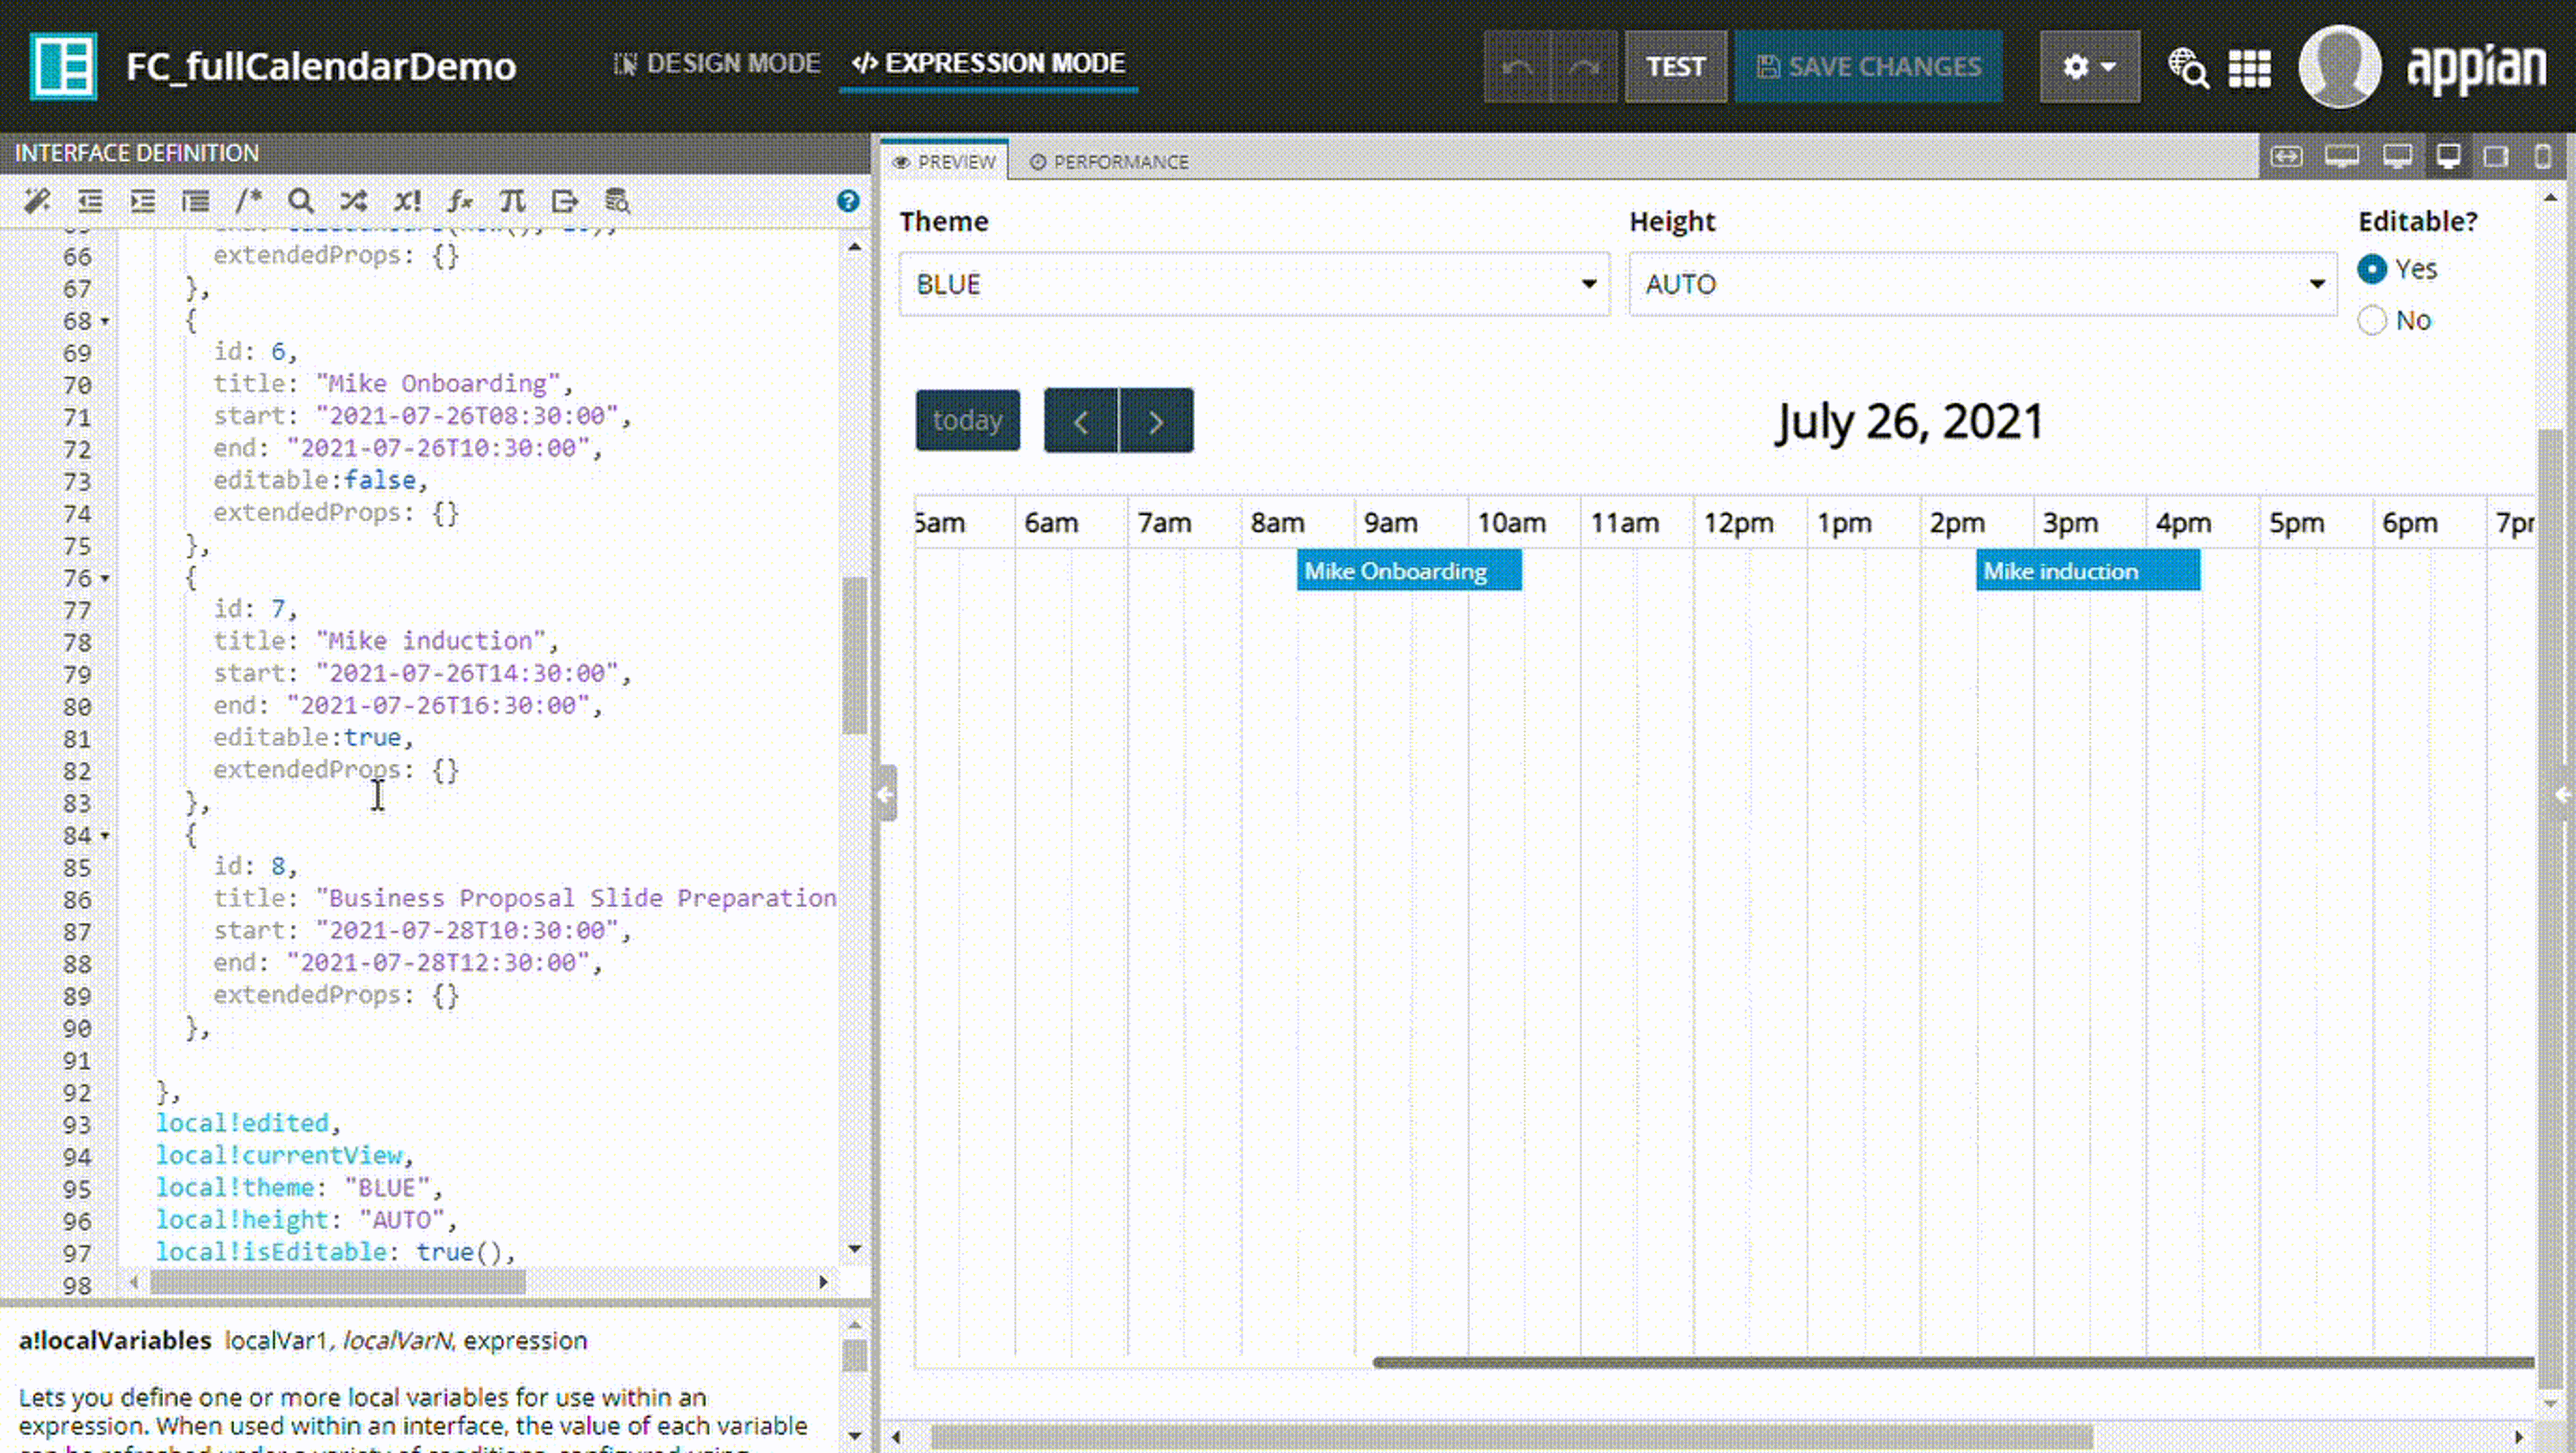Select the highlighted desktop preview icon
Image resolution: width=2576 pixels, height=1453 pixels.
point(2449,157)
